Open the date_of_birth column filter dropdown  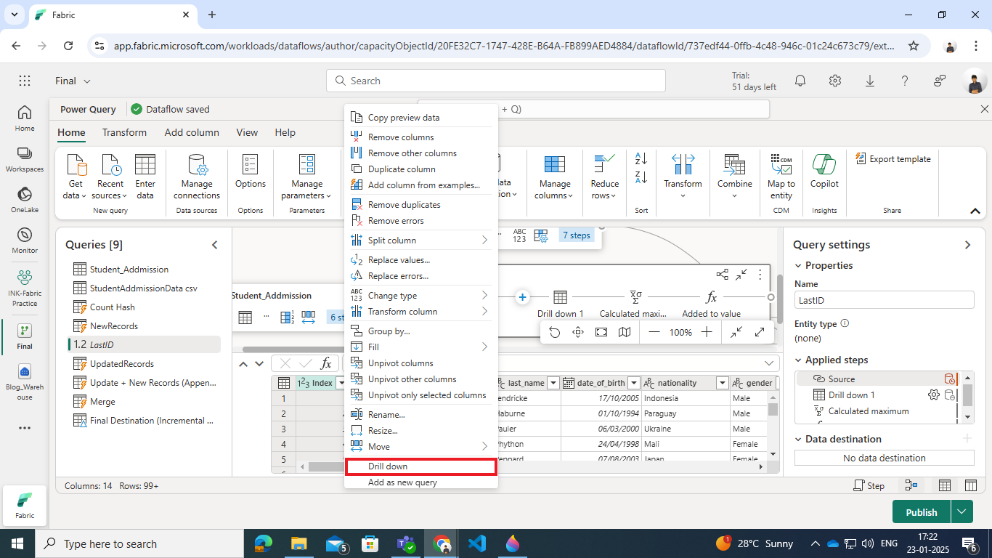tap(633, 383)
